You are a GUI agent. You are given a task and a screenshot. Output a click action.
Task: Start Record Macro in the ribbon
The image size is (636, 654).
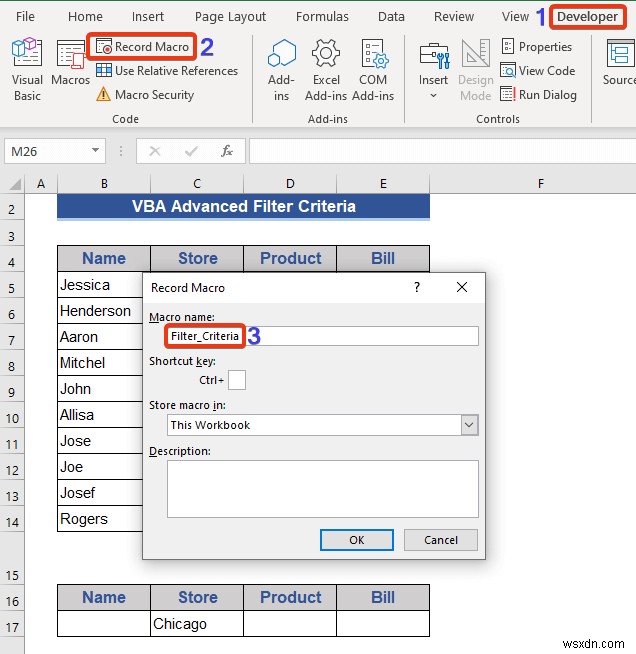[x=142, y=47]
